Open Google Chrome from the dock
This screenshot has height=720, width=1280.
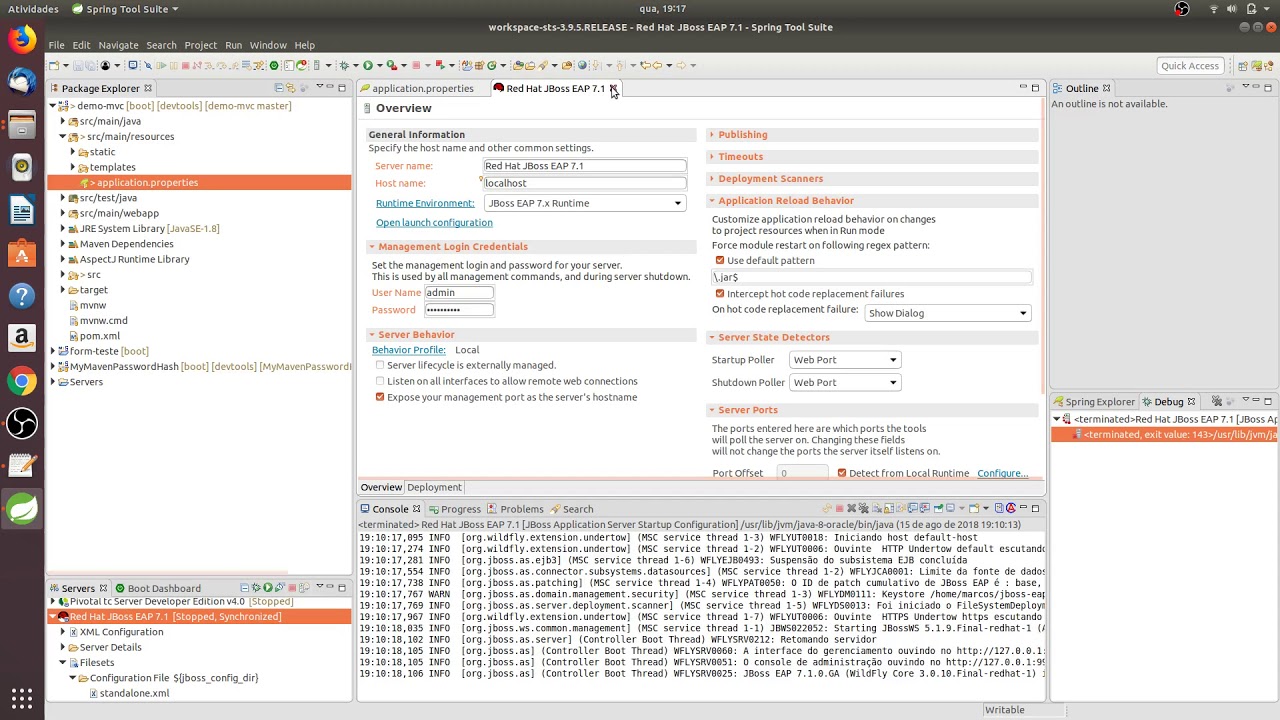click(x=22, y=381)
